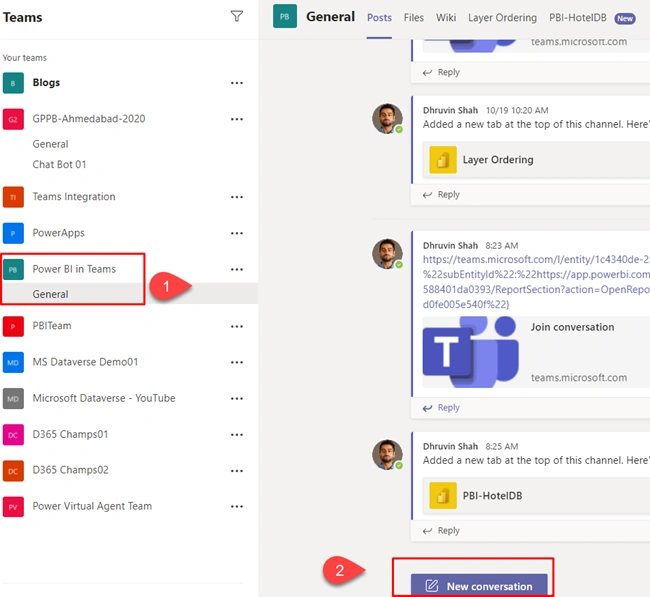650x597 pixels.
Task: Select General channel under Power BI in Teams
Action: 51,294
